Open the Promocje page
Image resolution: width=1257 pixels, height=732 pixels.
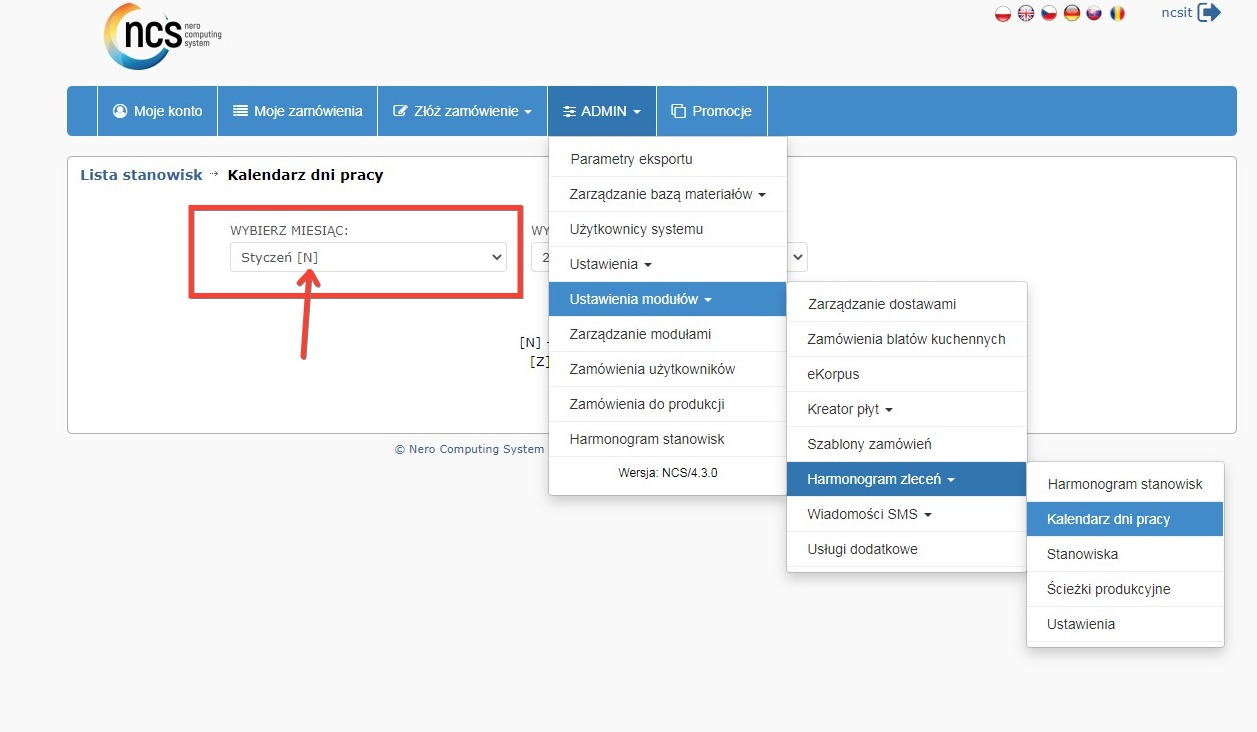pos(711,111)
